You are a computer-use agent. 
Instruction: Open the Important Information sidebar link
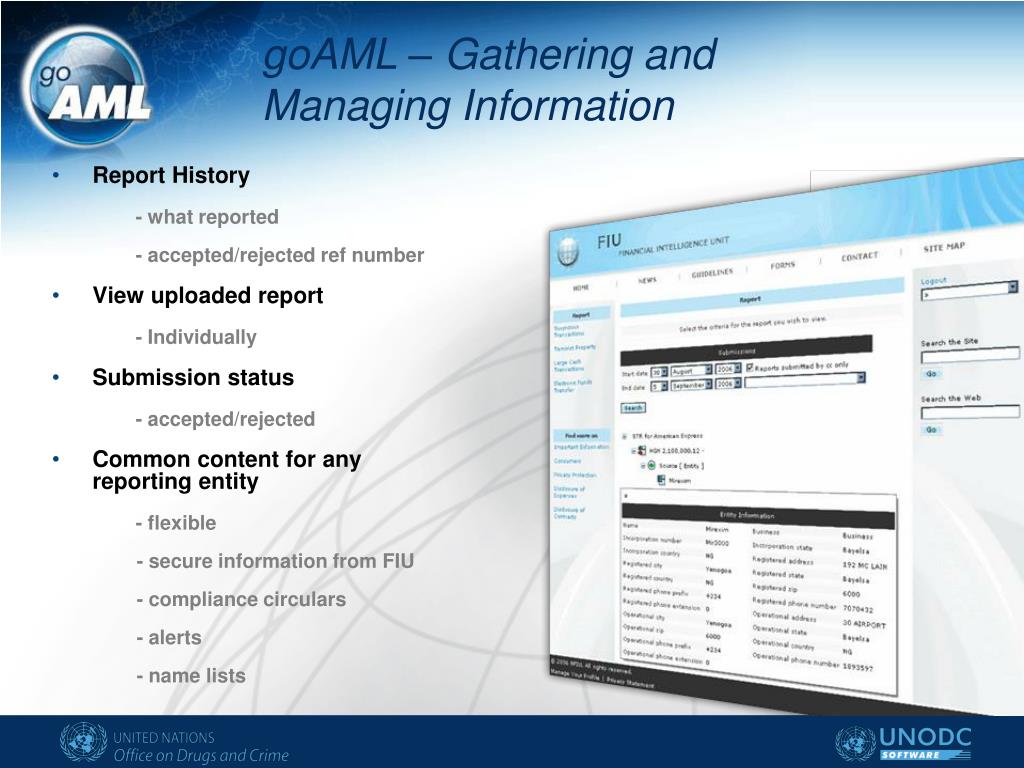pyautogui.click(x=581, y=447)
